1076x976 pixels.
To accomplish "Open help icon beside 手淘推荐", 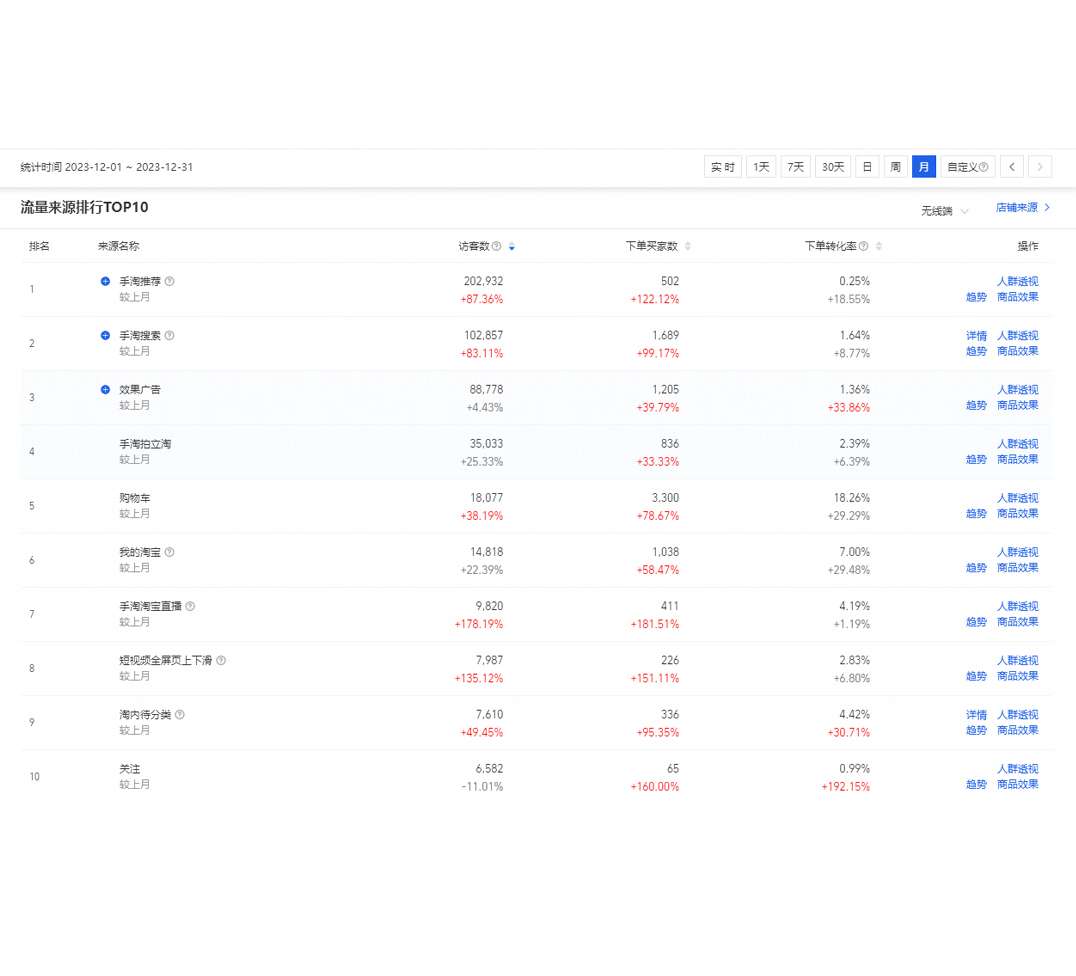I will tap(169, 281).
